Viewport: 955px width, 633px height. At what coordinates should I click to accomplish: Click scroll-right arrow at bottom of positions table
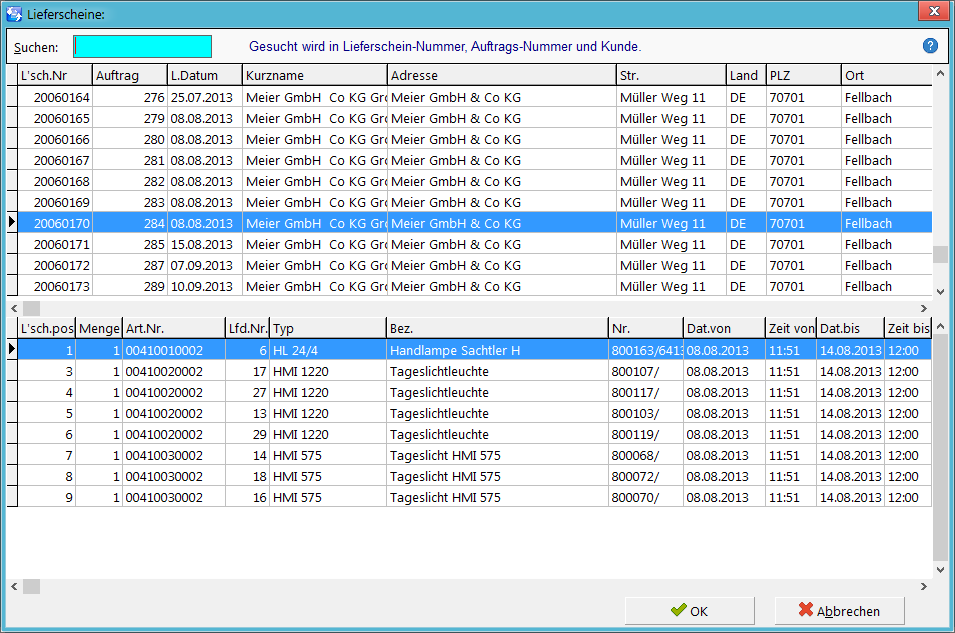click(x=923, y=586)
